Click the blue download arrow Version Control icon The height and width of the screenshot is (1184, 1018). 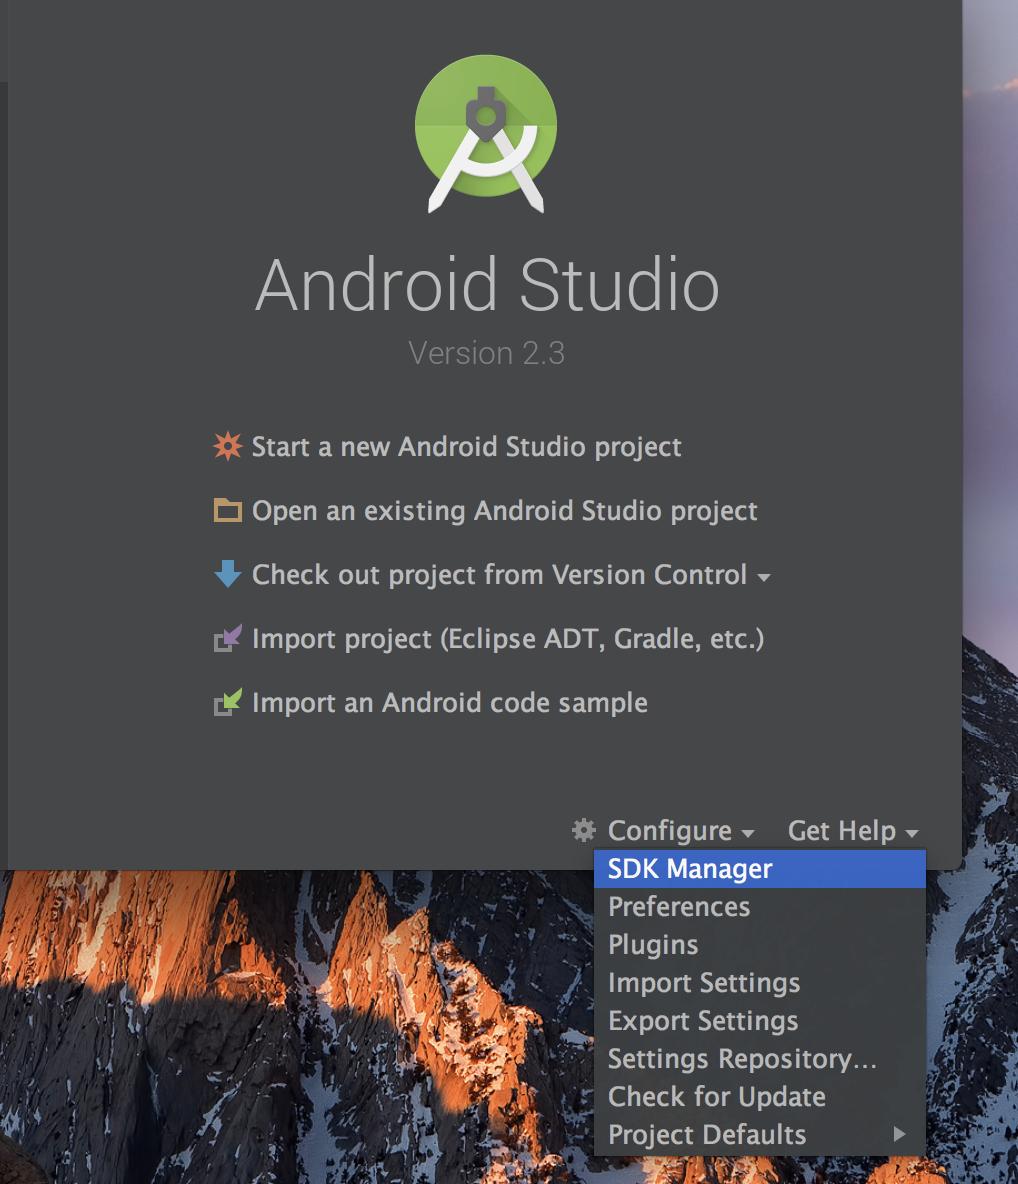tap(227, 574)
